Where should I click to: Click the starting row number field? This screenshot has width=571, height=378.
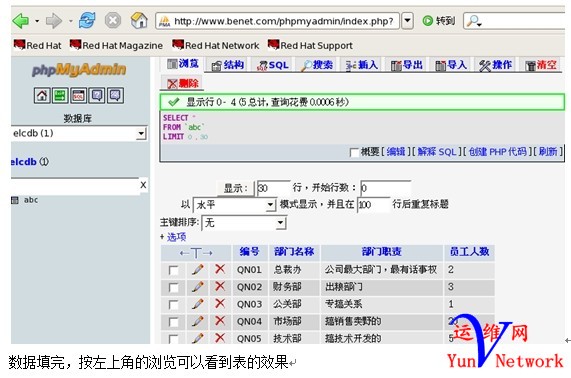[385, 188]
